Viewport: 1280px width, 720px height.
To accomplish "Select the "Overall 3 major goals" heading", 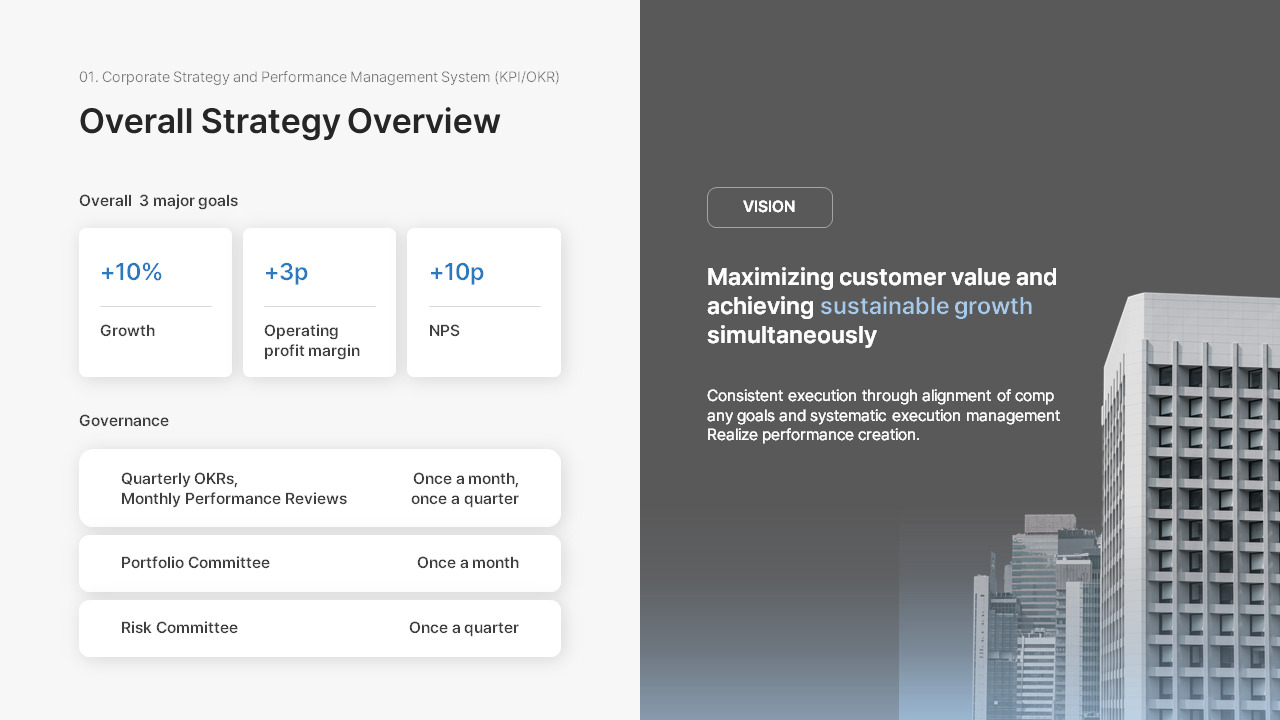I will click(158, 201).
